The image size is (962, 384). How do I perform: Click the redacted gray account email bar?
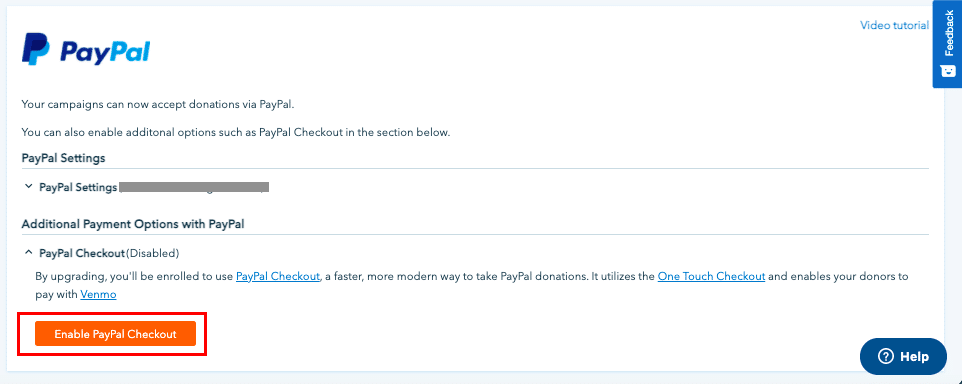(x=194, y=187)
